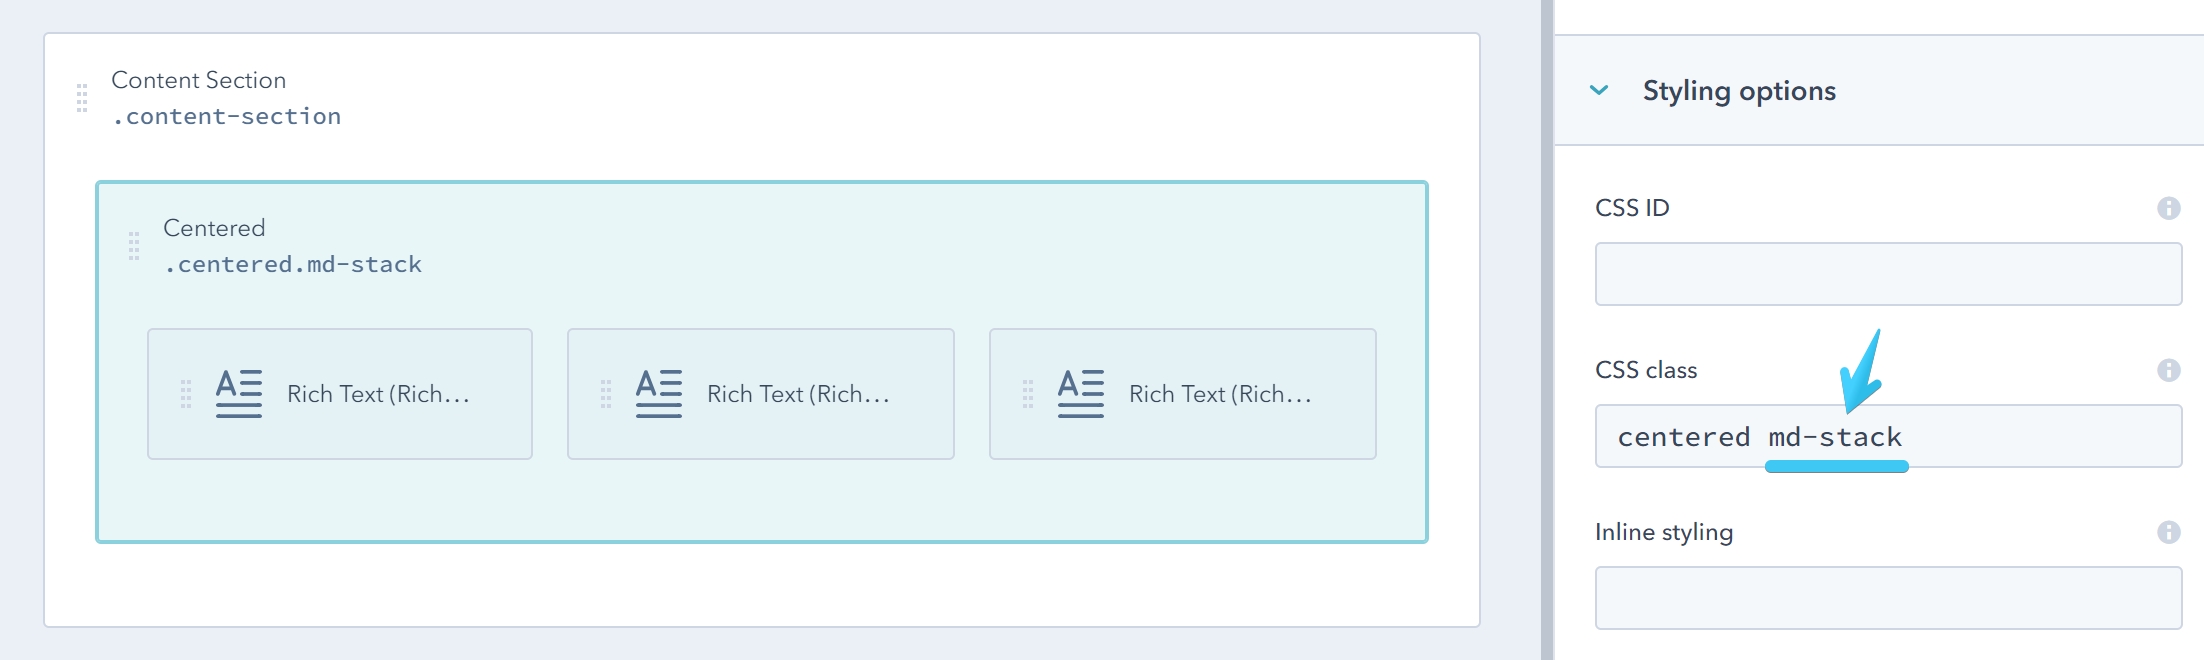Screen dimensions: 2204x660
Task: Click the Rich Text icon in the first module
Action: click(x=237, y=392)
